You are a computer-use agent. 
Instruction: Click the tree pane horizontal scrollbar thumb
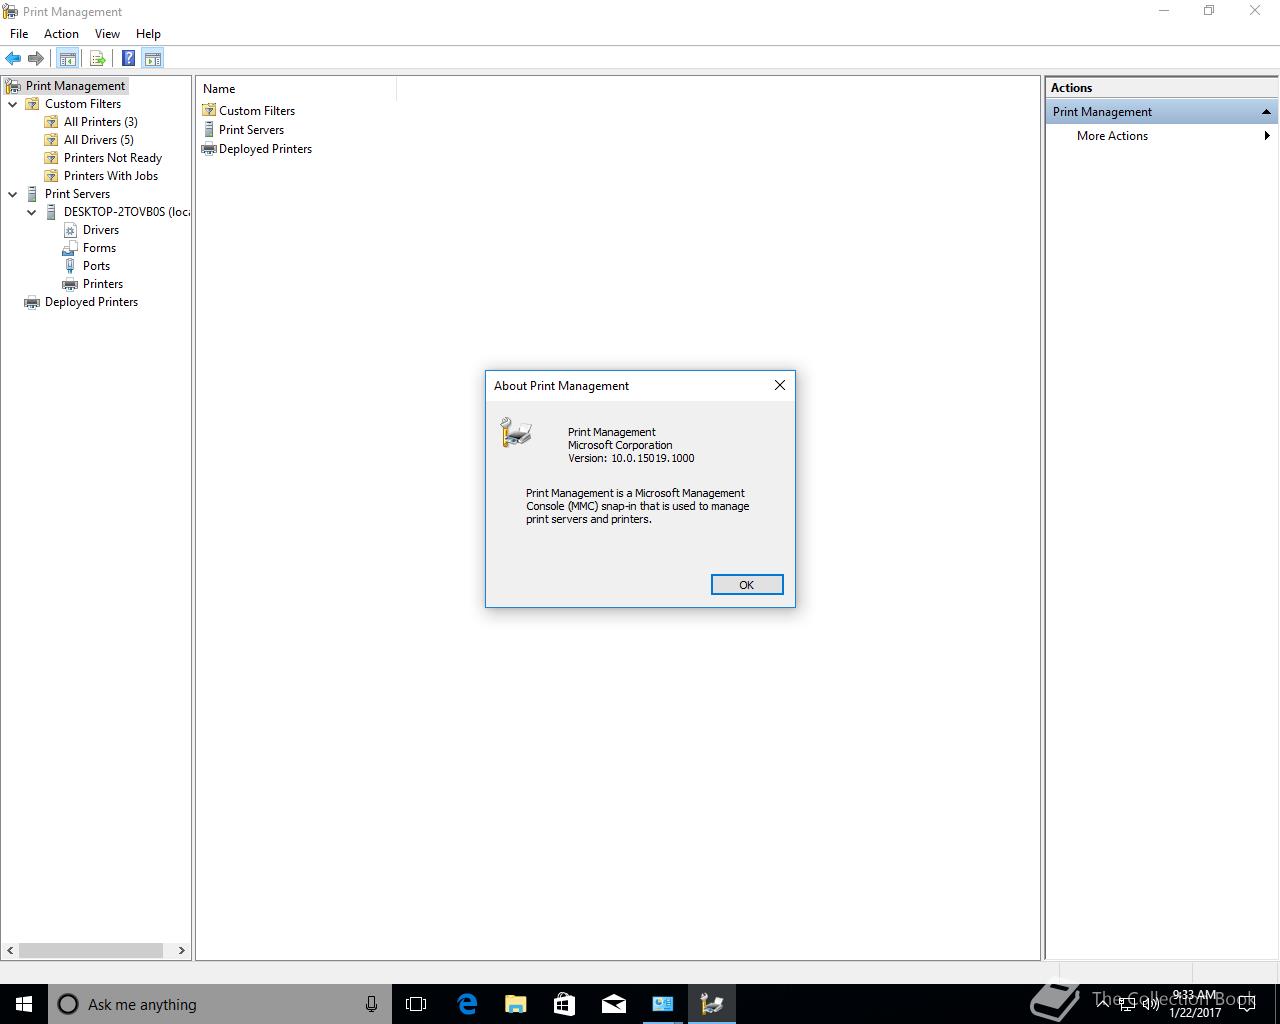(x=91, y=950)
